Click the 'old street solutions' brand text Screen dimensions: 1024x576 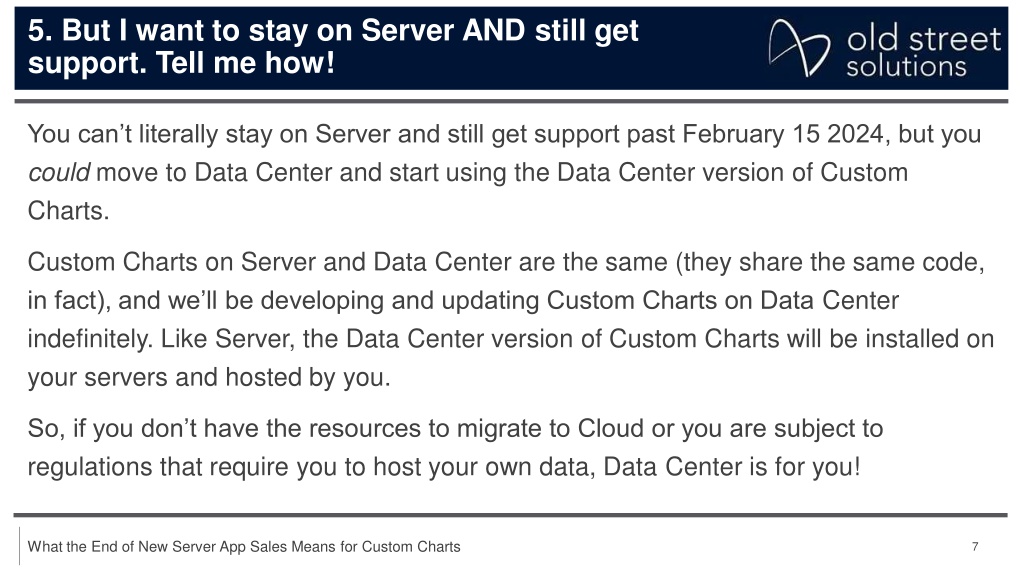click(923, 52)
